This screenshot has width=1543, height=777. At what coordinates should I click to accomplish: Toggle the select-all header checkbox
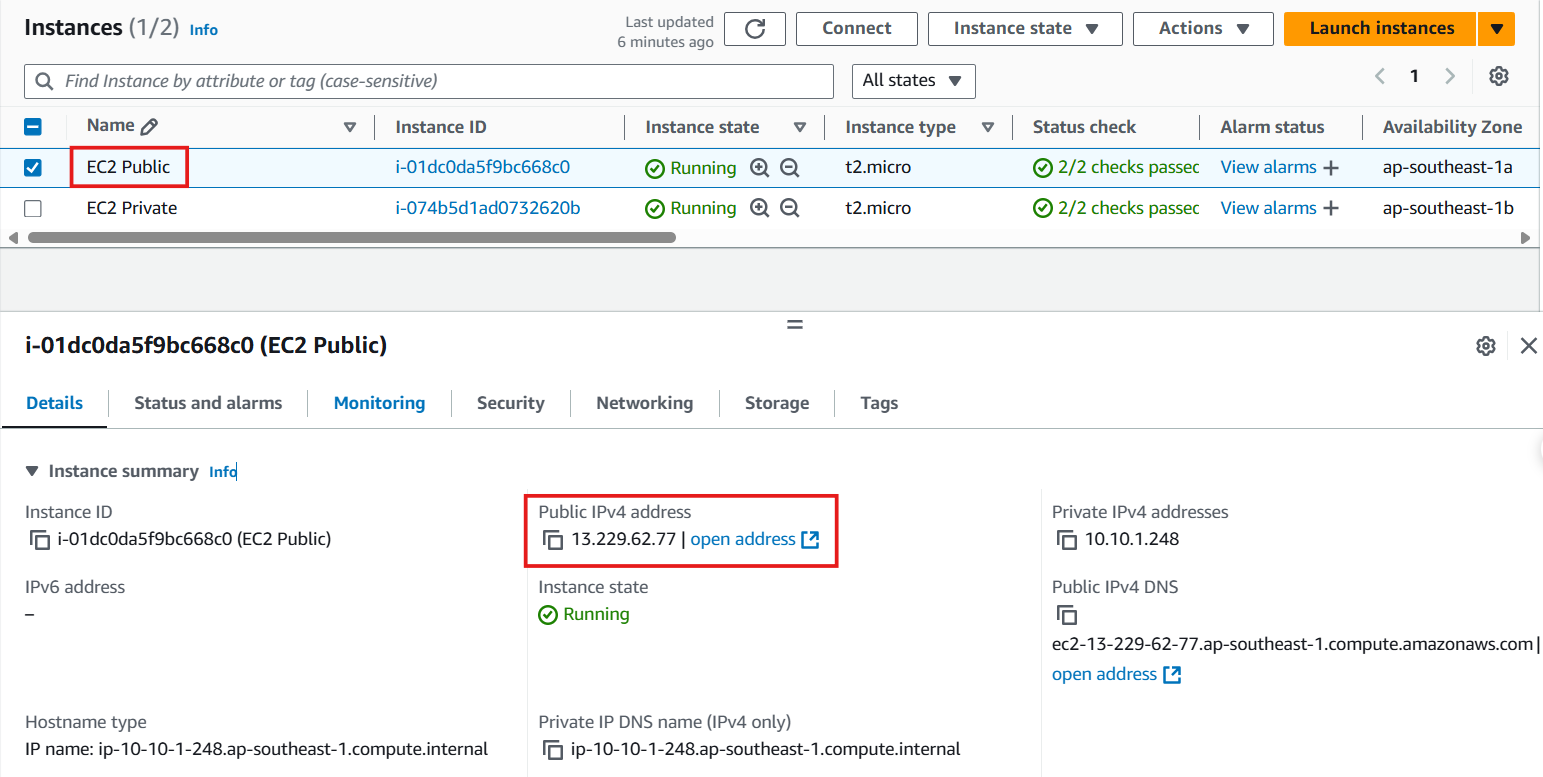pos(33,127)
